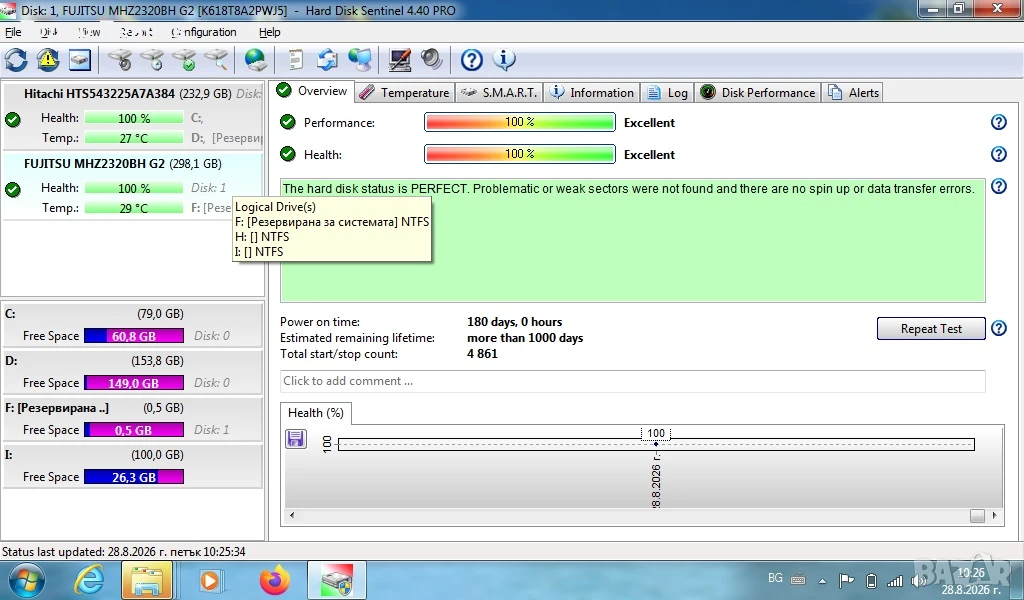
Task: Click help icon beside status text box
Action: click(x=999, y=186)
